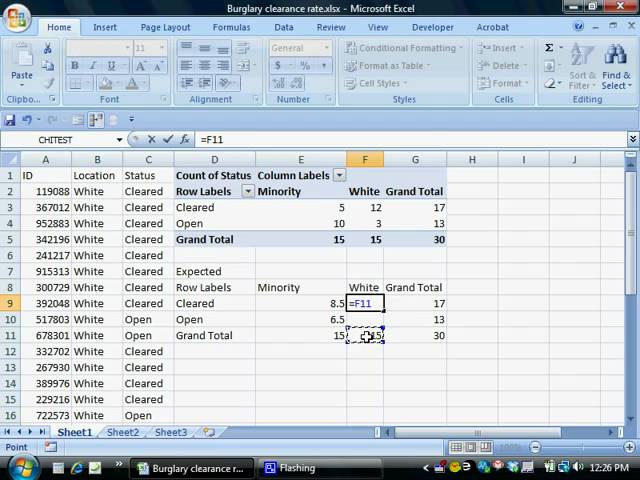
Task: Click the Insert Function fx icon
Action: [x=185, y=140]
